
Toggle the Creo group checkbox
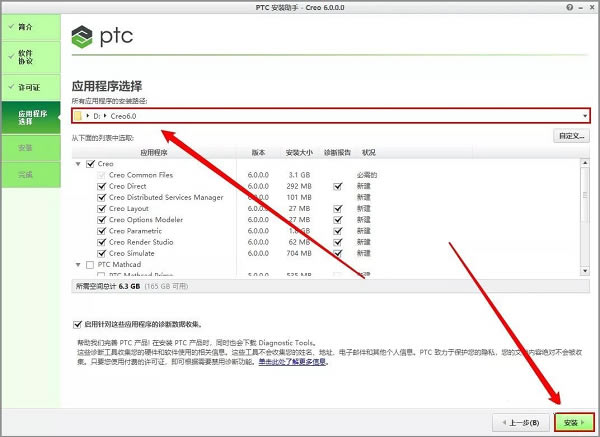[x=90, y=164]
